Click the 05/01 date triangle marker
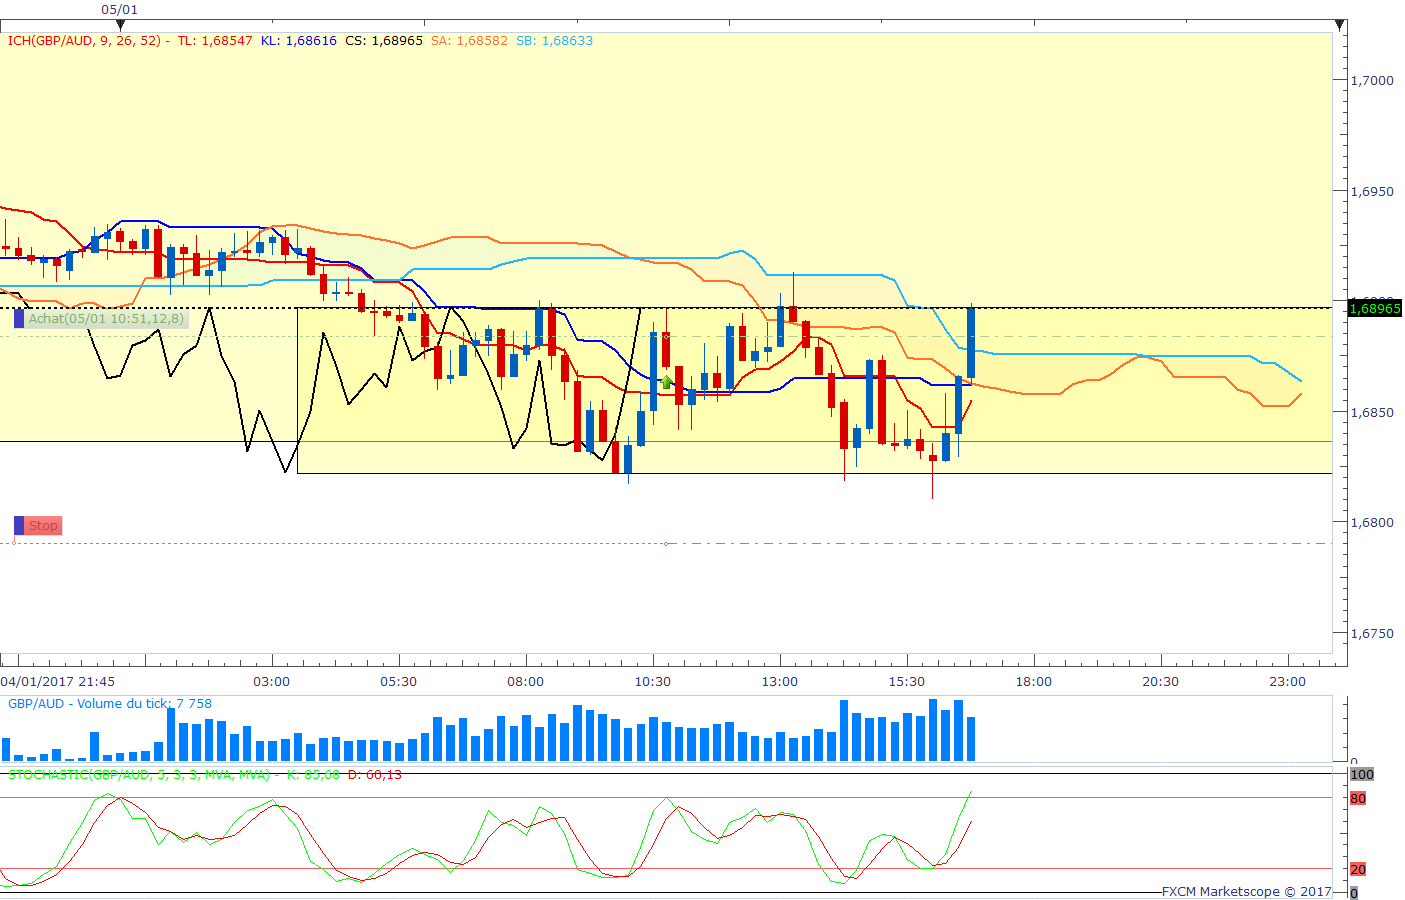This screenshot has height=900, width=1405. [120, 25]
